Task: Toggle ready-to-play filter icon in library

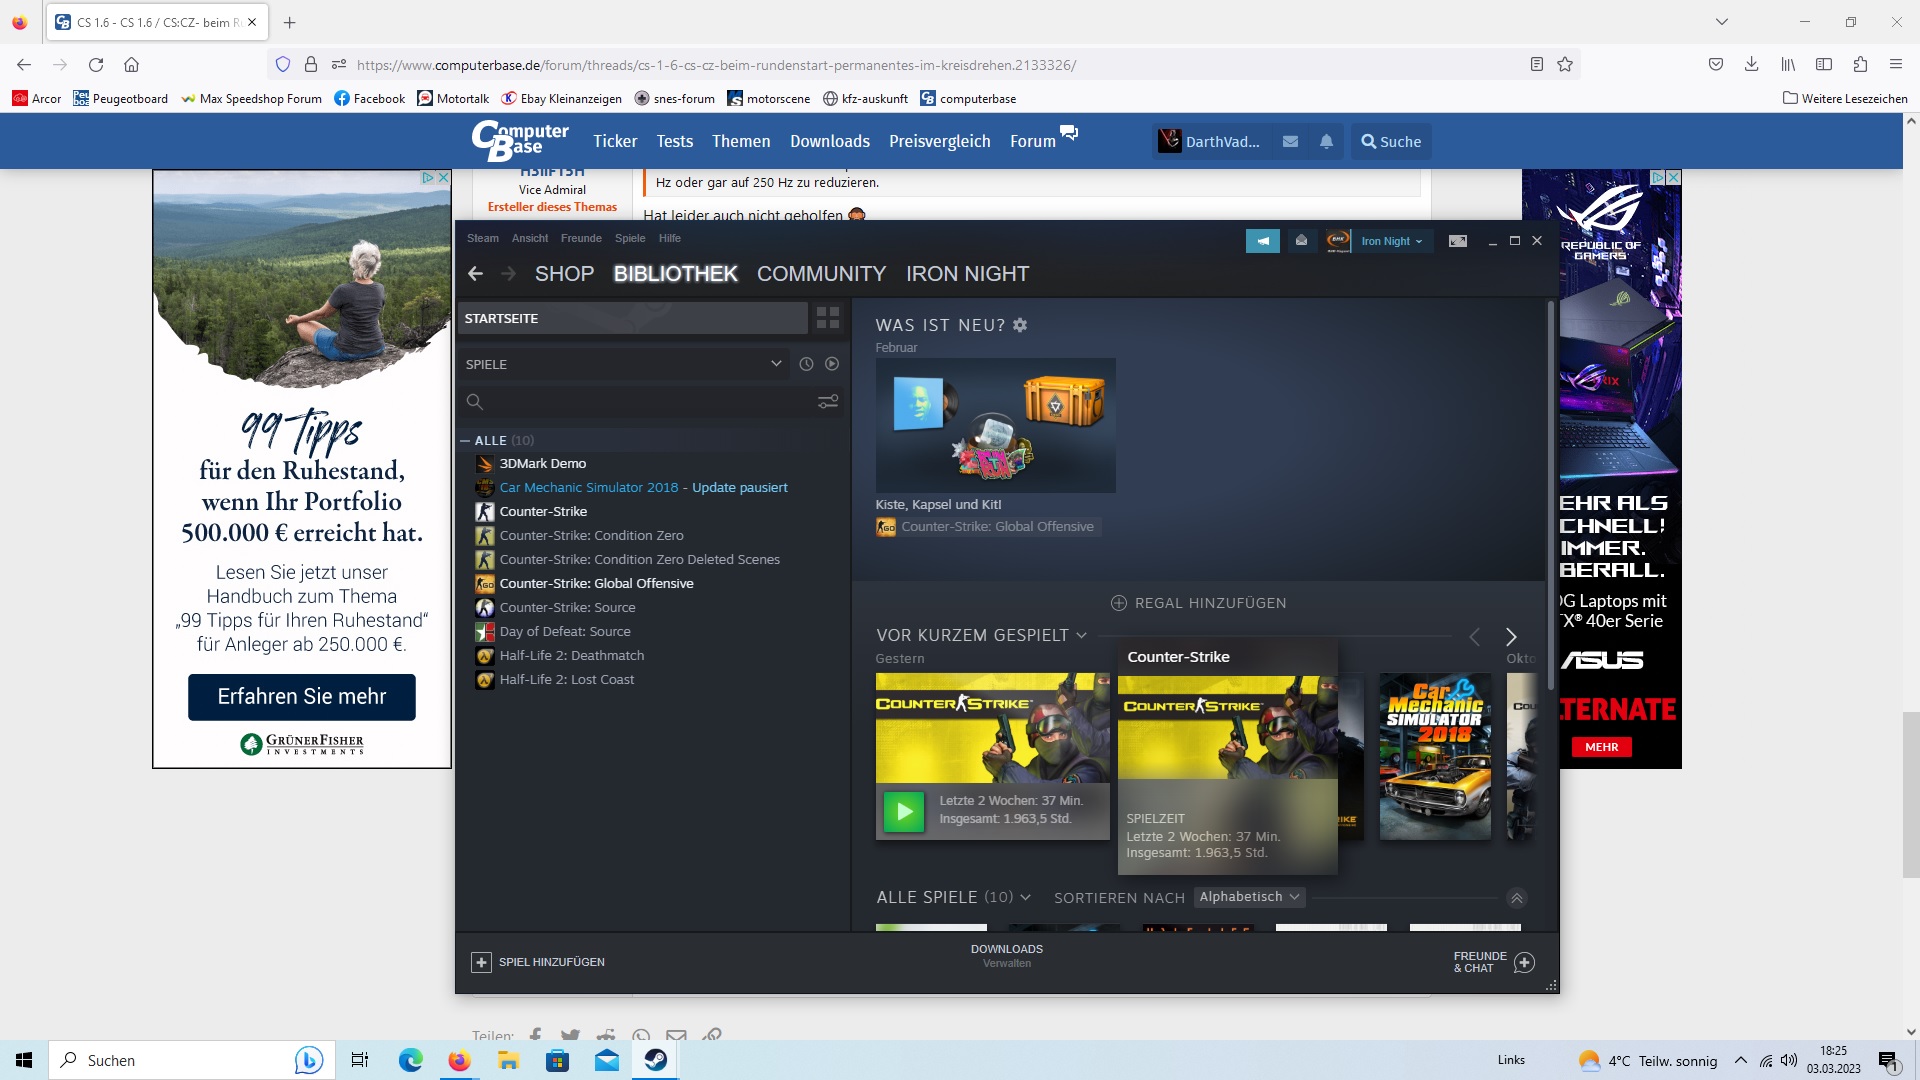Action: tap(832, 364)
